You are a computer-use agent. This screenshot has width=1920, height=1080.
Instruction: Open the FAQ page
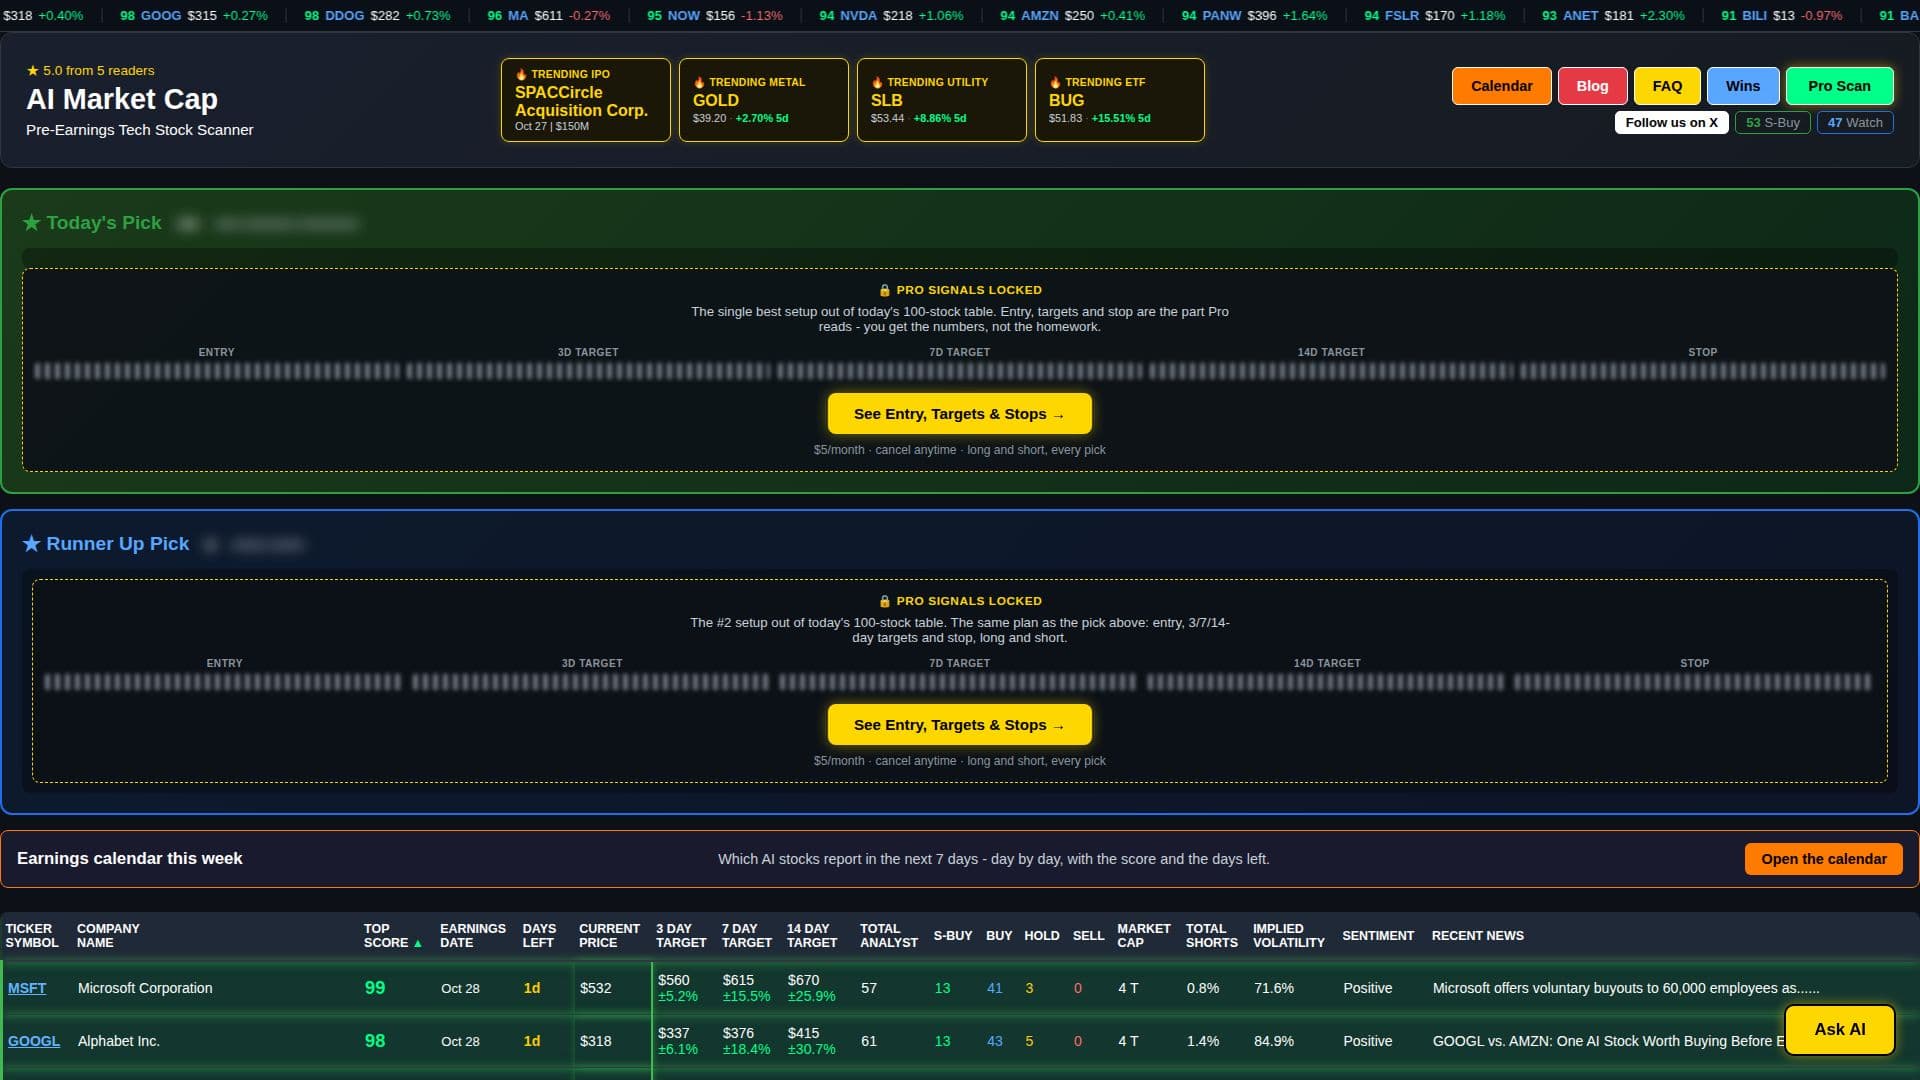(1667, 86)
